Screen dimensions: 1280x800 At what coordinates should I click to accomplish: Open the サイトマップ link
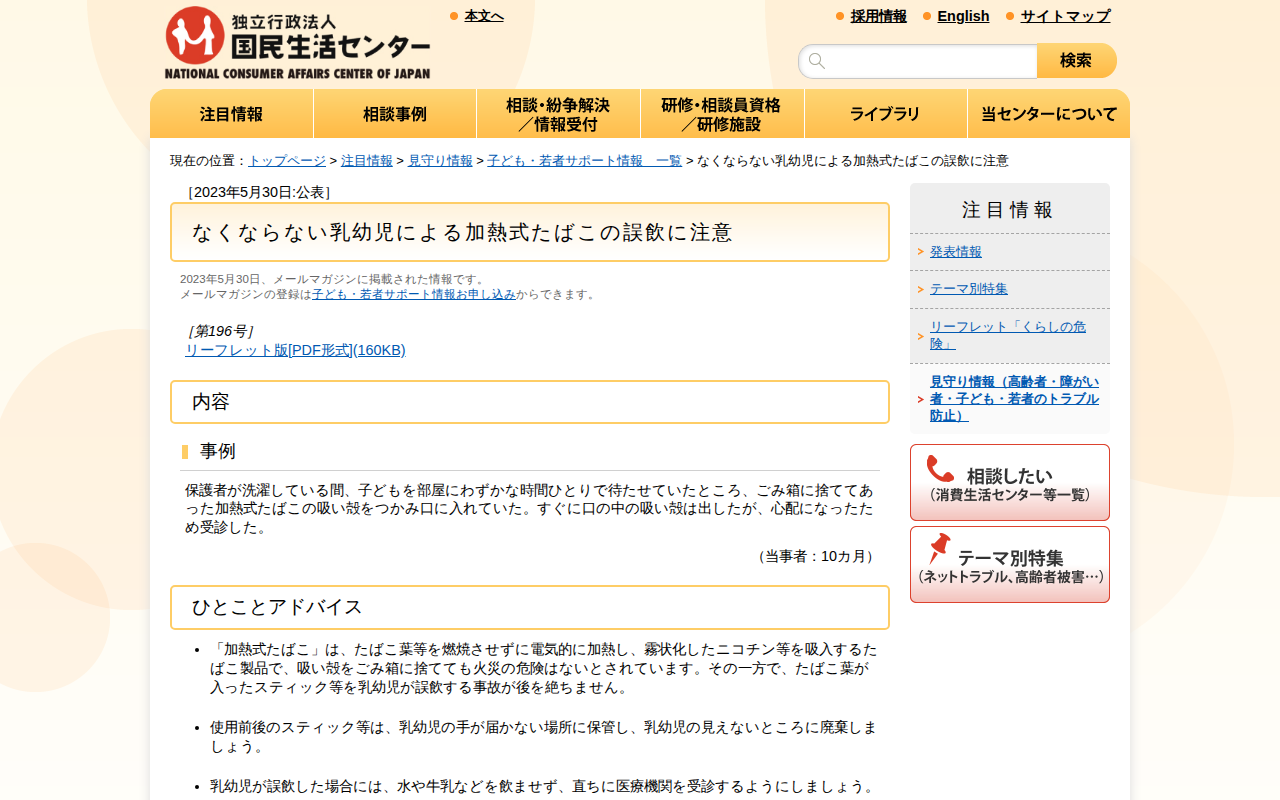(x=1065, y=16)
